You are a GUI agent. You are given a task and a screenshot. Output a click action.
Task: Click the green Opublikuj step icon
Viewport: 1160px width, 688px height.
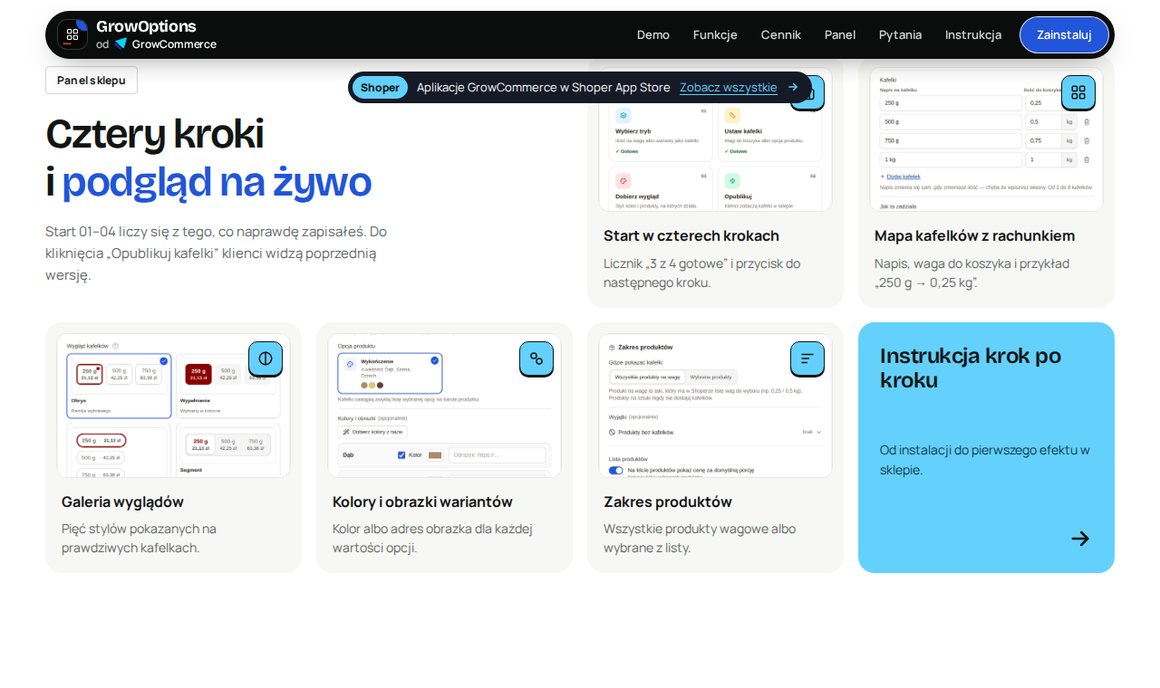tap(732, 181)
